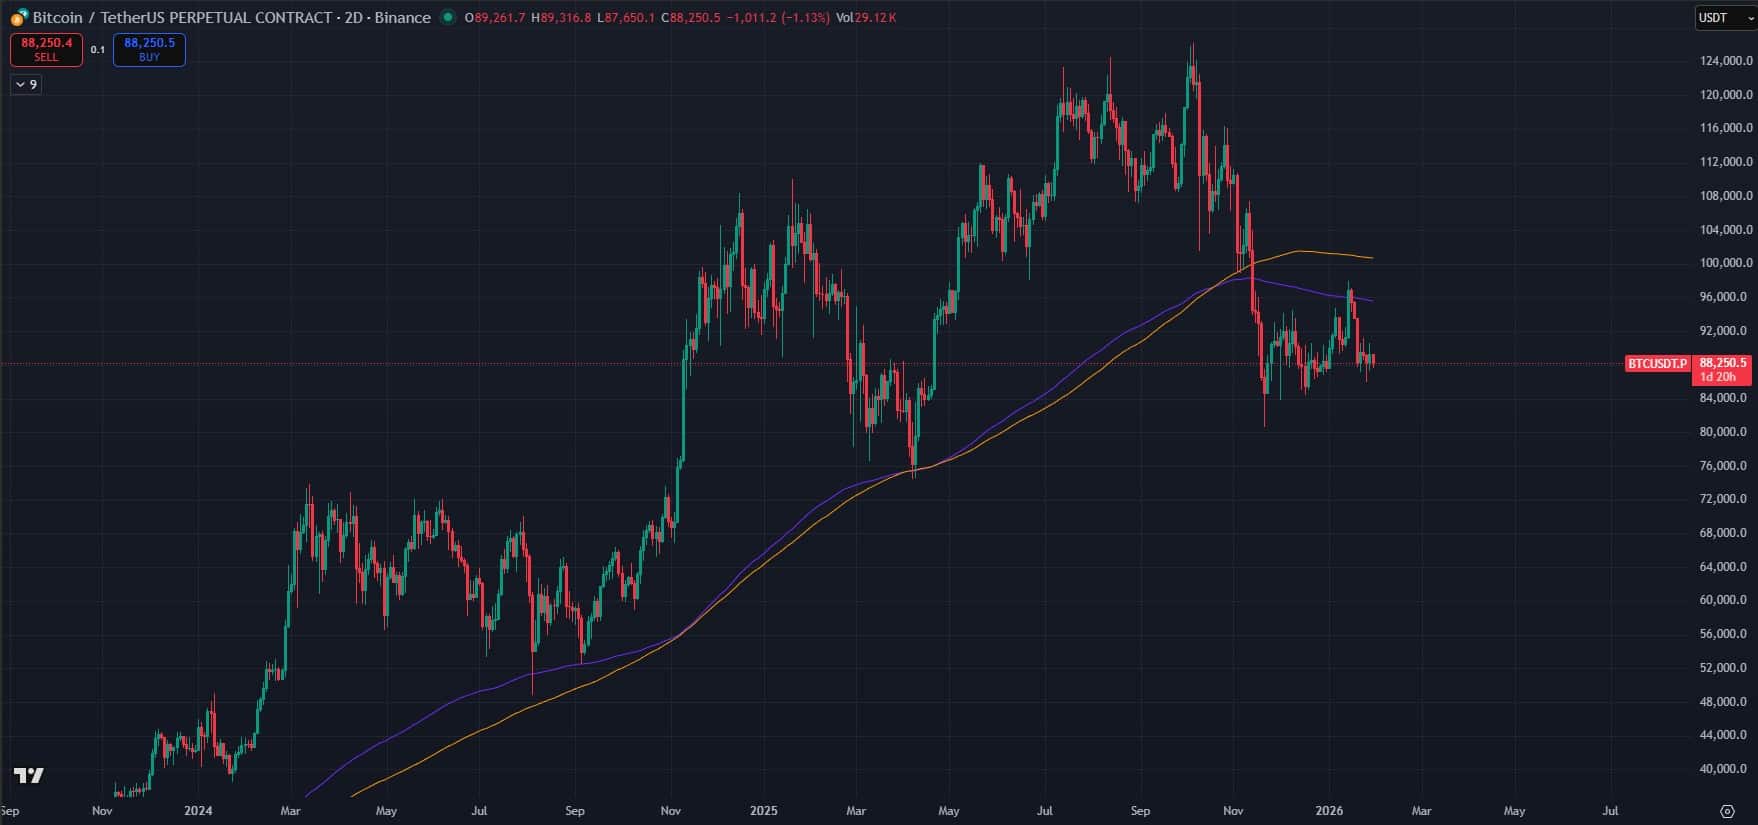1758x825 pixels.
Task: Click the 2025 label on time axis
Action: tap(763, 811)
